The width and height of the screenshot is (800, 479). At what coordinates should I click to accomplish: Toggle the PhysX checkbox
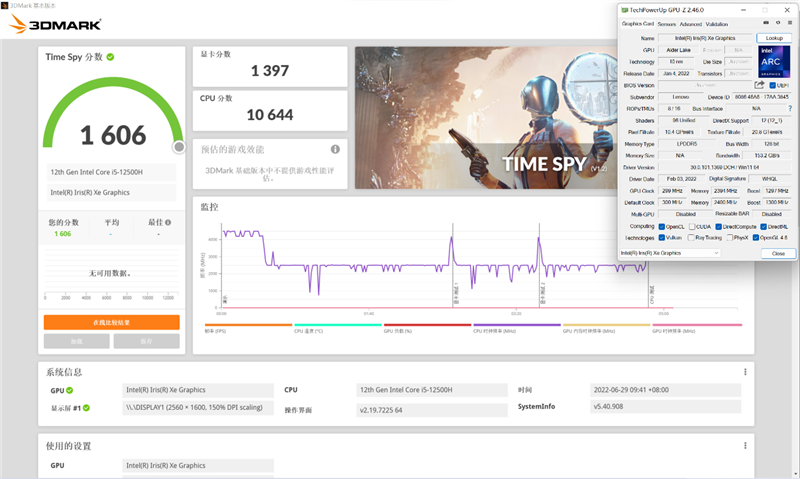tap(730, 238)
